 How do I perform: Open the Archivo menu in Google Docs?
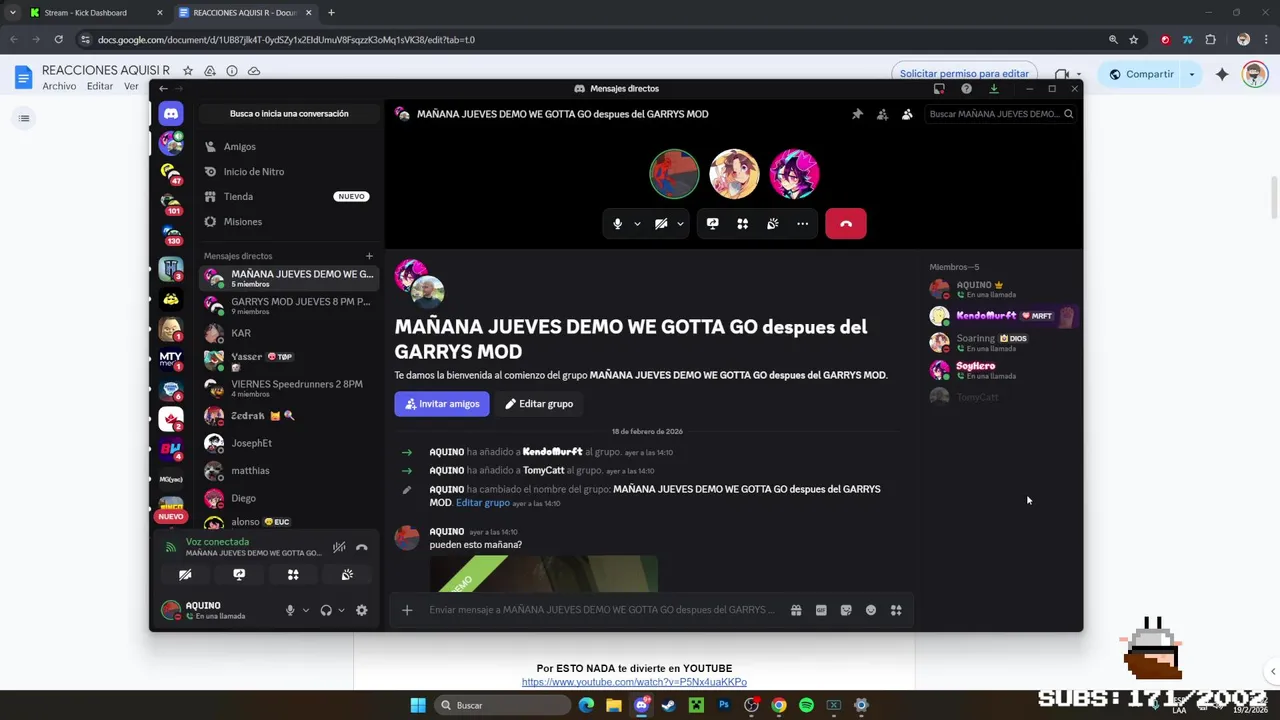(x=59, y=87)
